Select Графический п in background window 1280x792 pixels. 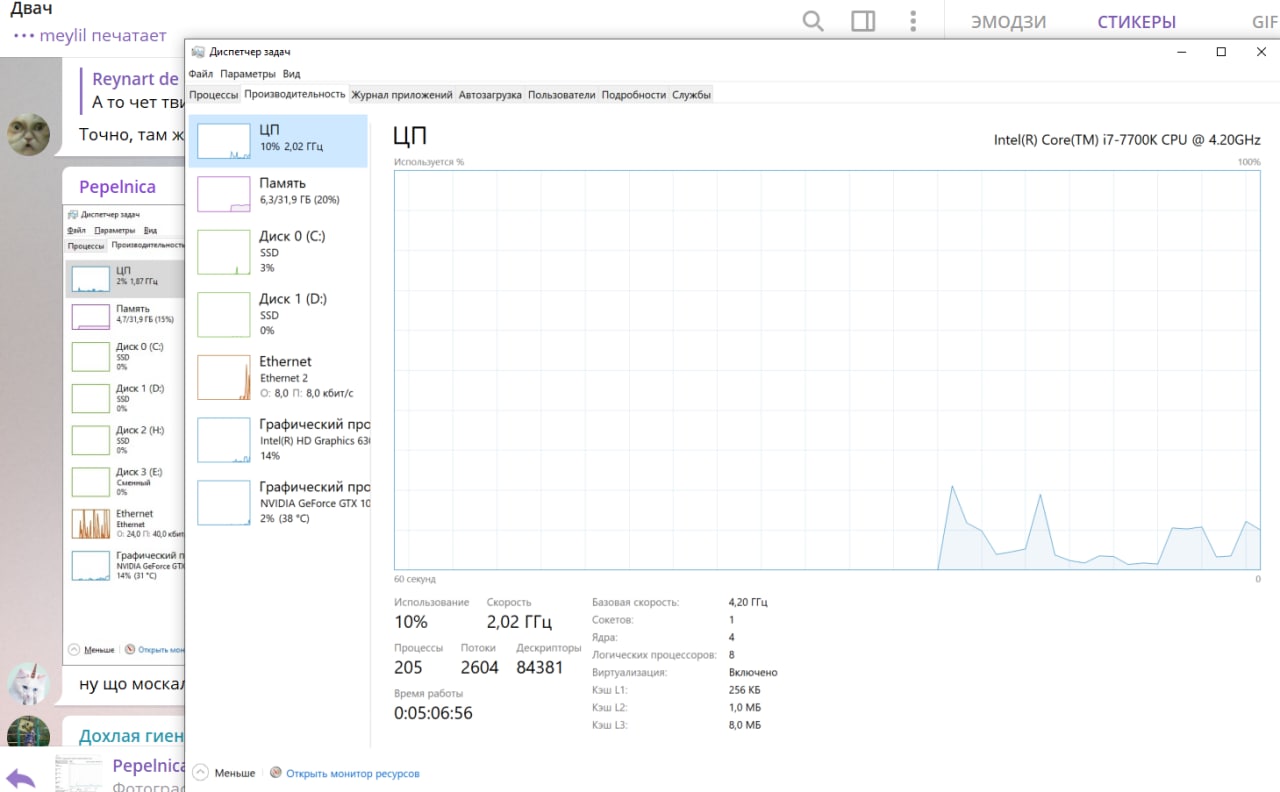coord(125,565)
